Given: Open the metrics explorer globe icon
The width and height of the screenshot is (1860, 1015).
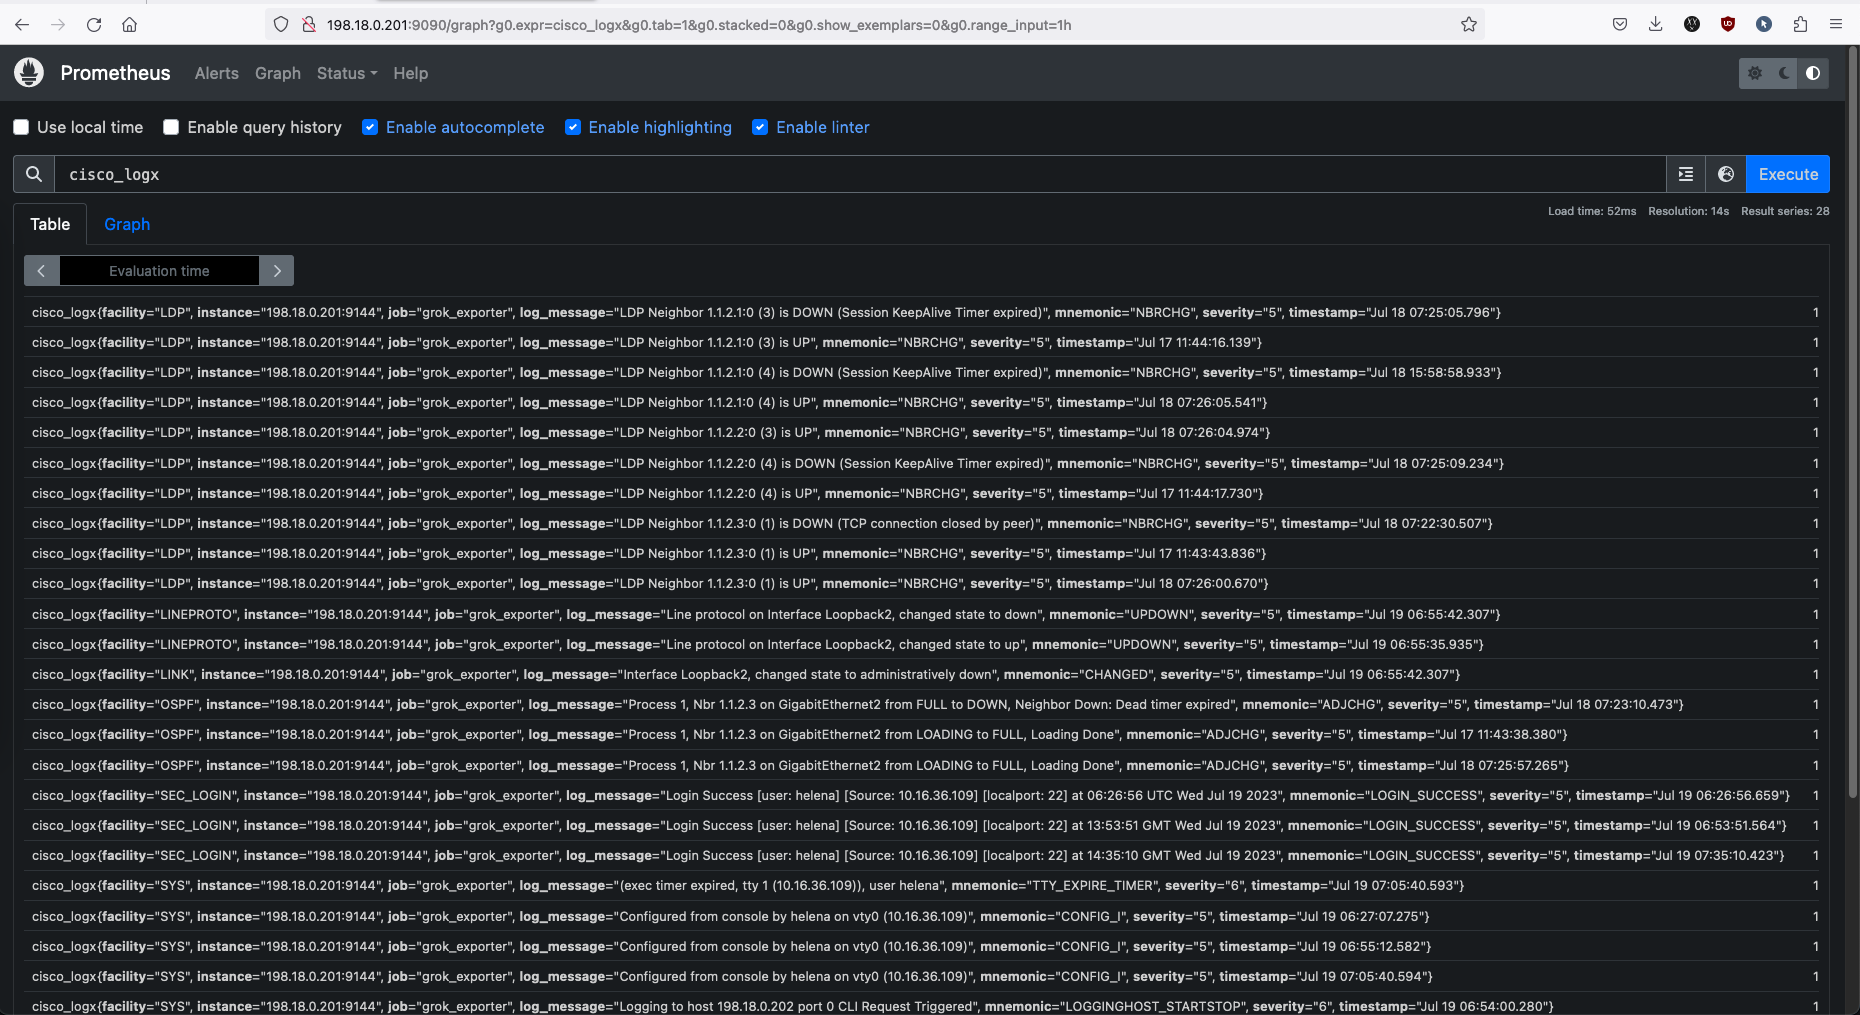Looking at the screenshot, I should [x=1726, y=174].
